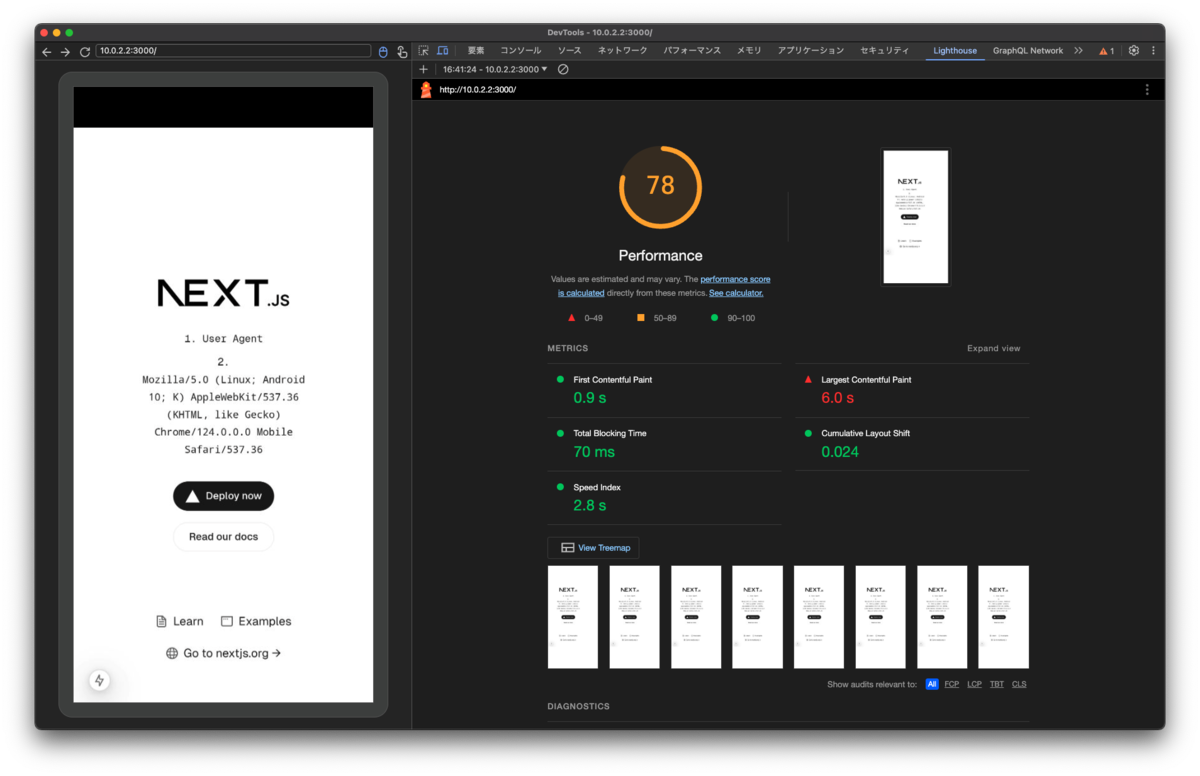Click the NEXT.JS logo in preview
Image resolution: width=1200 pixels, height=776 pixels.
point(223,293)
